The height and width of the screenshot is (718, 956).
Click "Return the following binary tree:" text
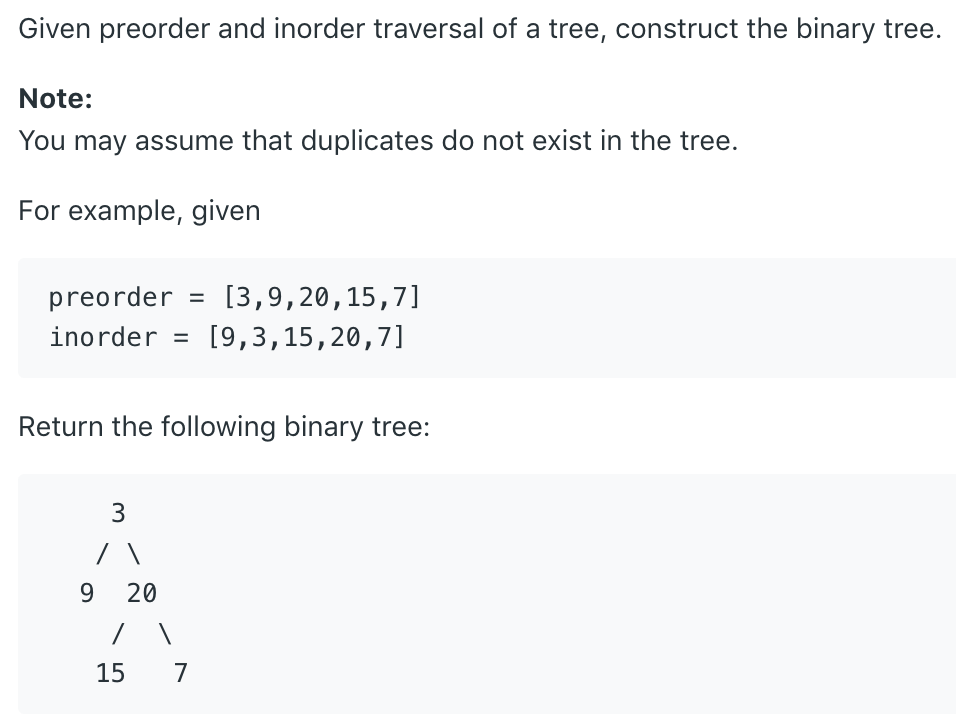tap(224, 427)
